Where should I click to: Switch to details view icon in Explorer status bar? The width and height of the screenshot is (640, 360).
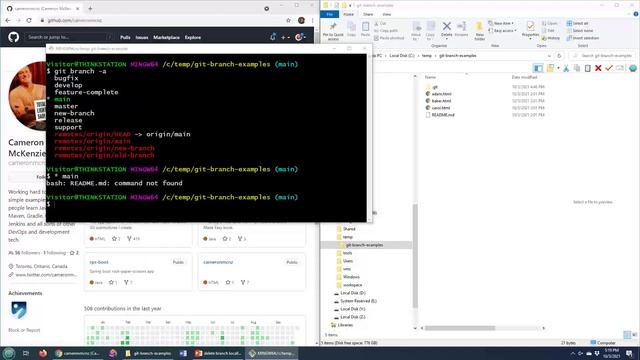[x=627, y=335]
